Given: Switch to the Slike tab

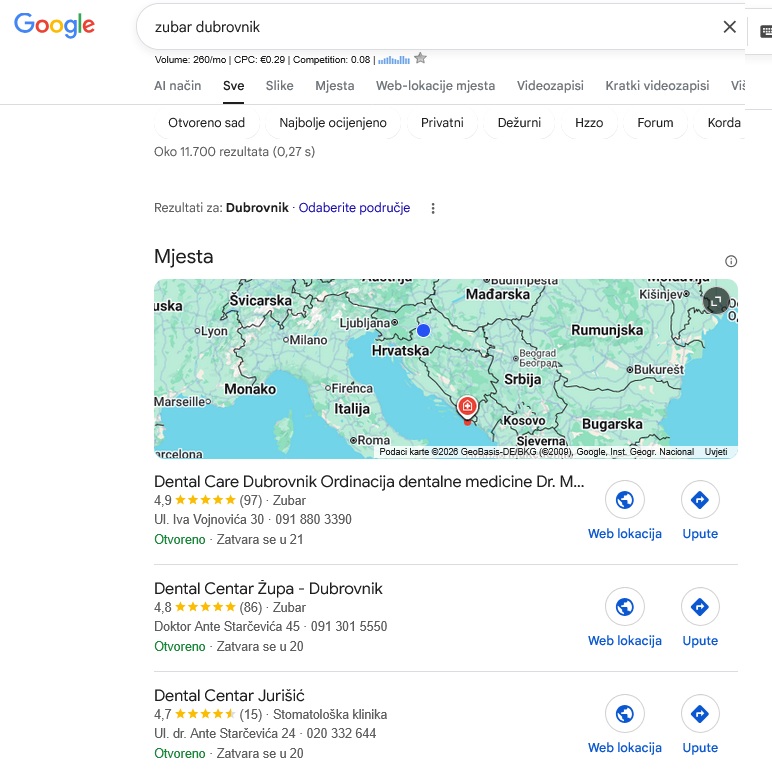Looking at the screenshot, I should tap(280, 86).
